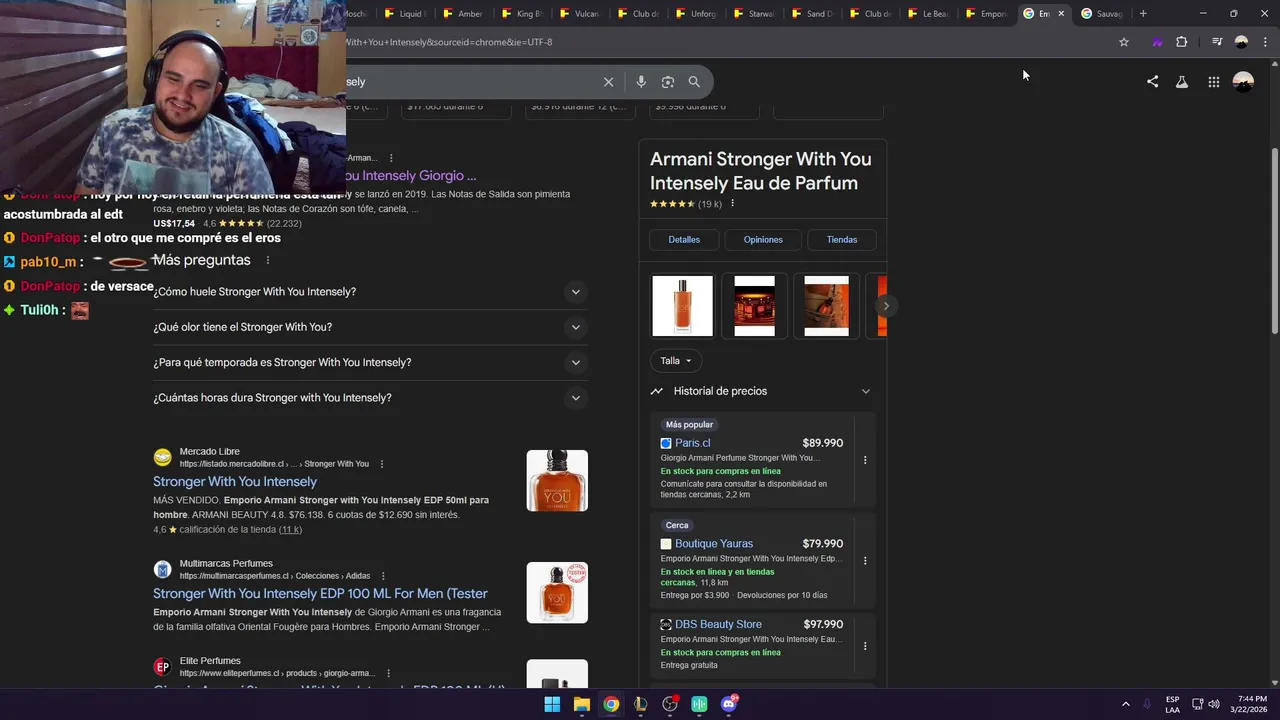Image resolution: width=1280 pixels, height=720 pixels.
Task: Expand '¿Qué olor tiene el Stronger With You?'
Action: click(x=368, y=327)
